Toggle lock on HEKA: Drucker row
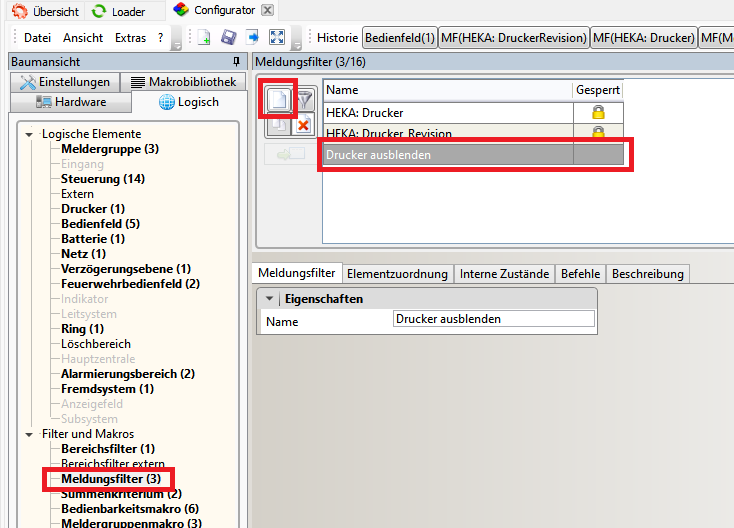Screen dimensions: 734x528 click(598, 112)
